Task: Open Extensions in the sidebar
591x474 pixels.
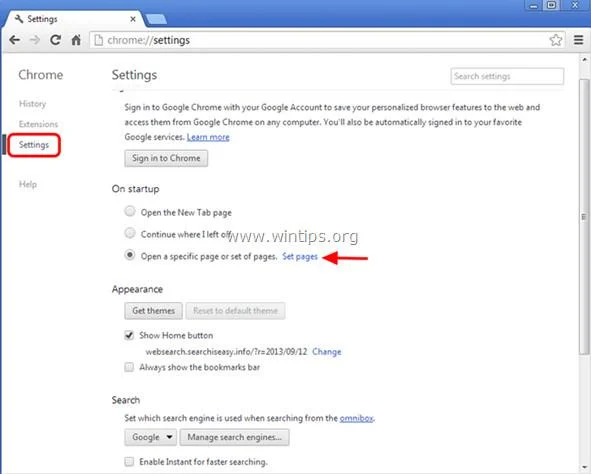Action: click(38, 124)
